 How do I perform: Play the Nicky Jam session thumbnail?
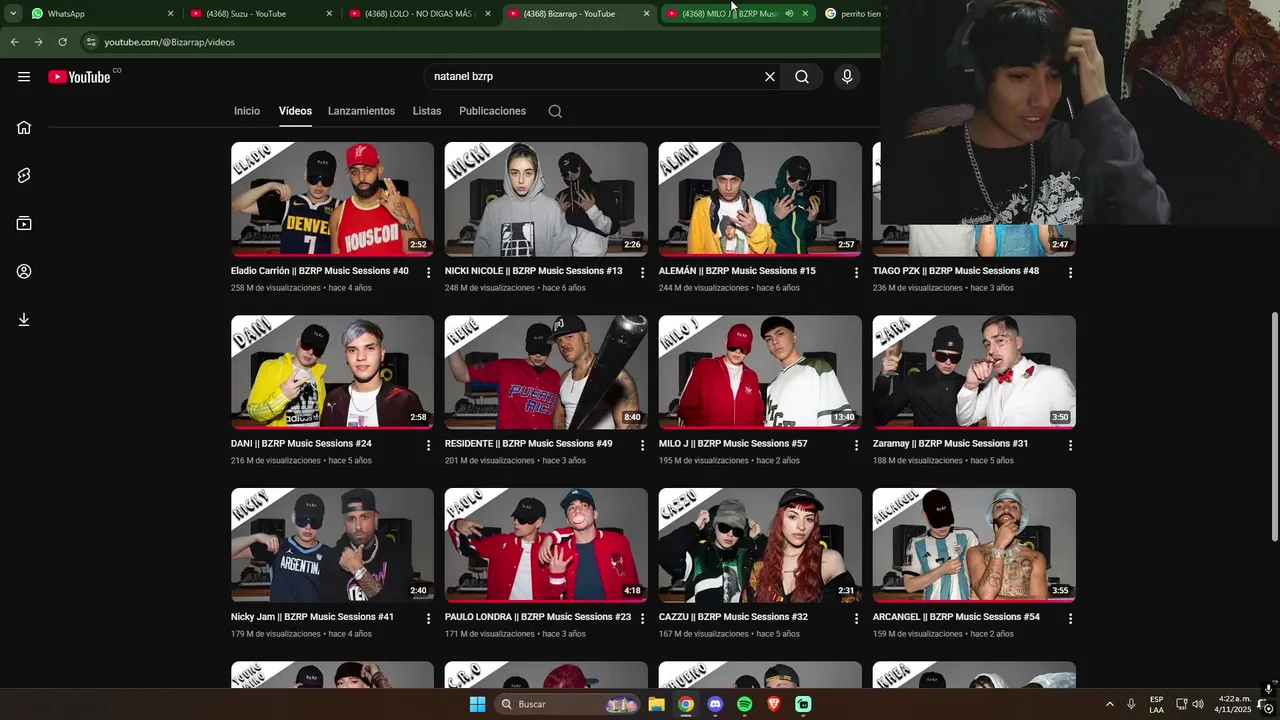point(332,545)
